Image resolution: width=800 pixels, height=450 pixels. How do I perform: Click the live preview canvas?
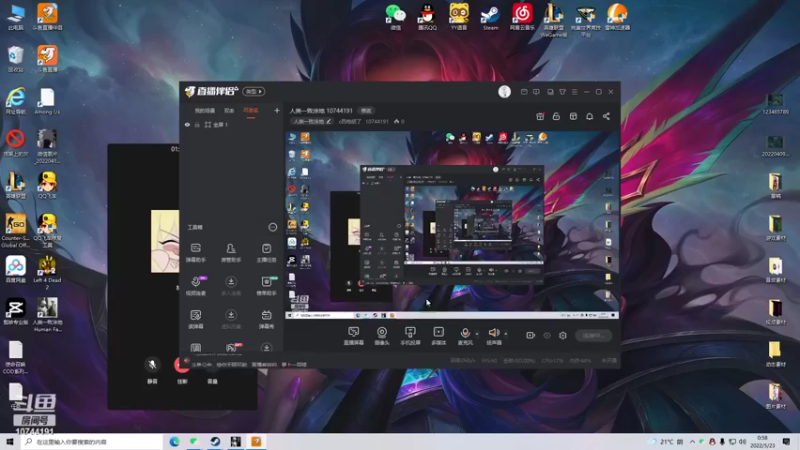pos(452,225)
